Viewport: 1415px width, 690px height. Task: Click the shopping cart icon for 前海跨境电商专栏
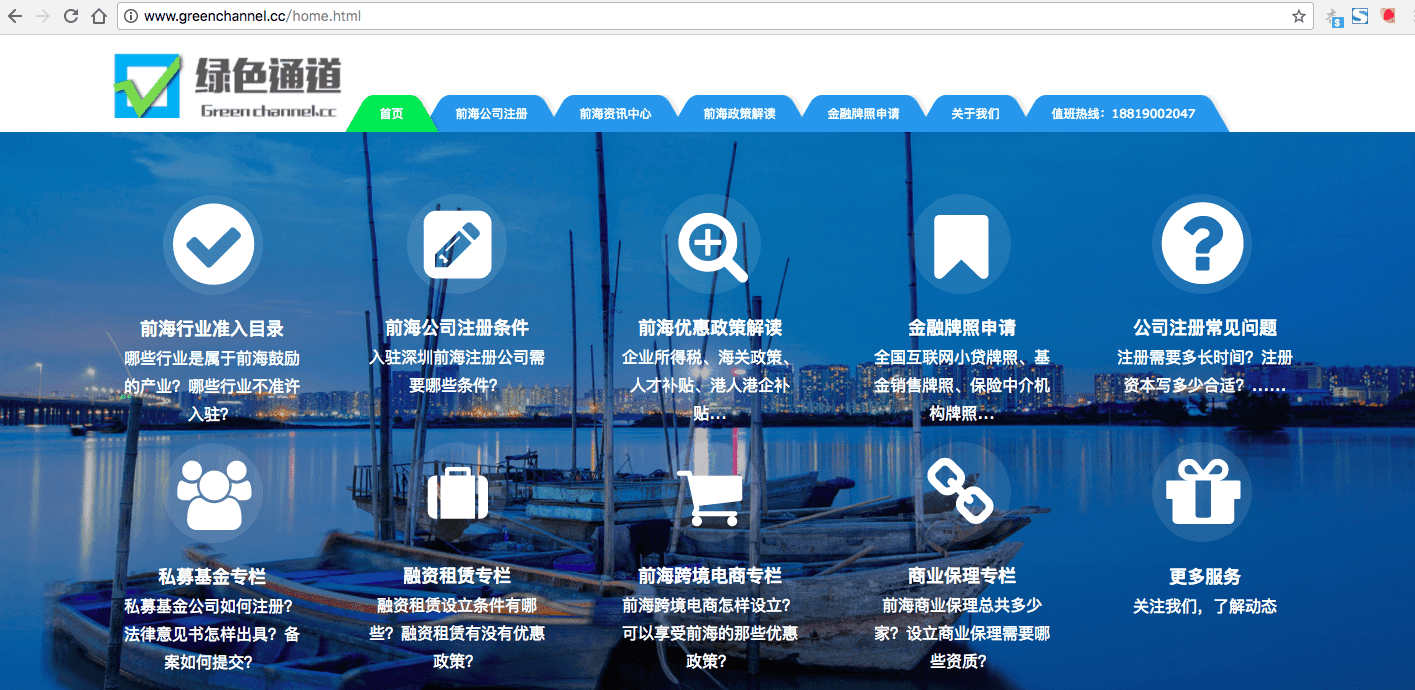(711, 493)
